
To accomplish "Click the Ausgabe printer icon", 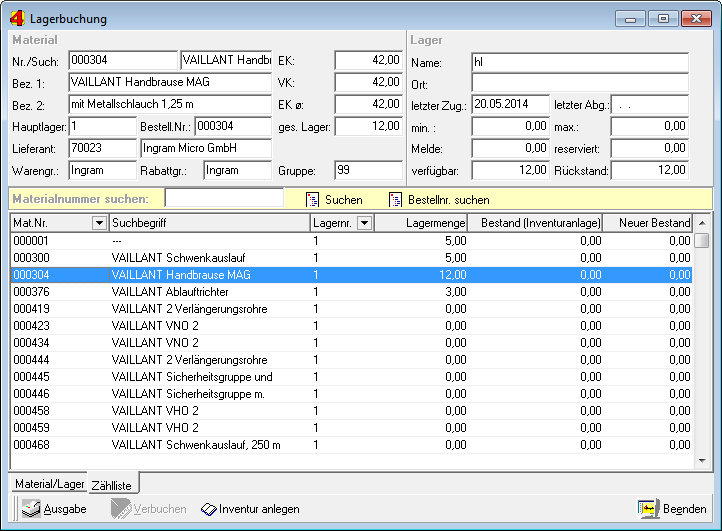I will (31, 509).
